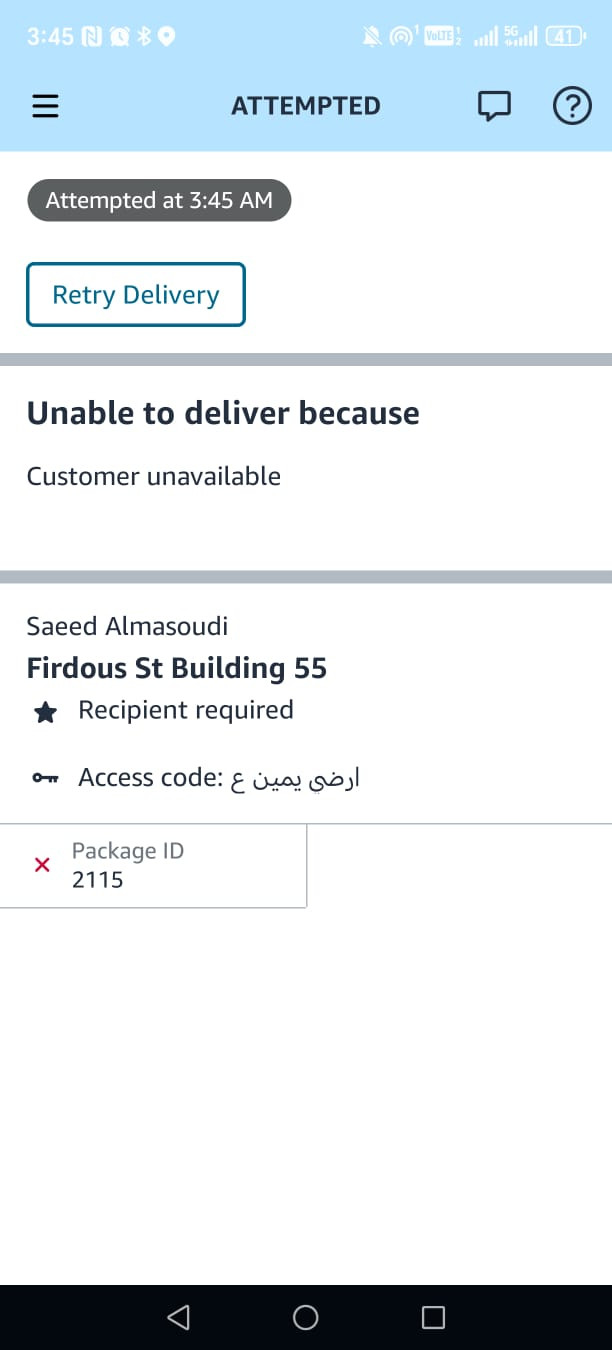
Task: Tap the Firdous St Building 55 address
Action: pyautogui.click(x=177, y=668)
